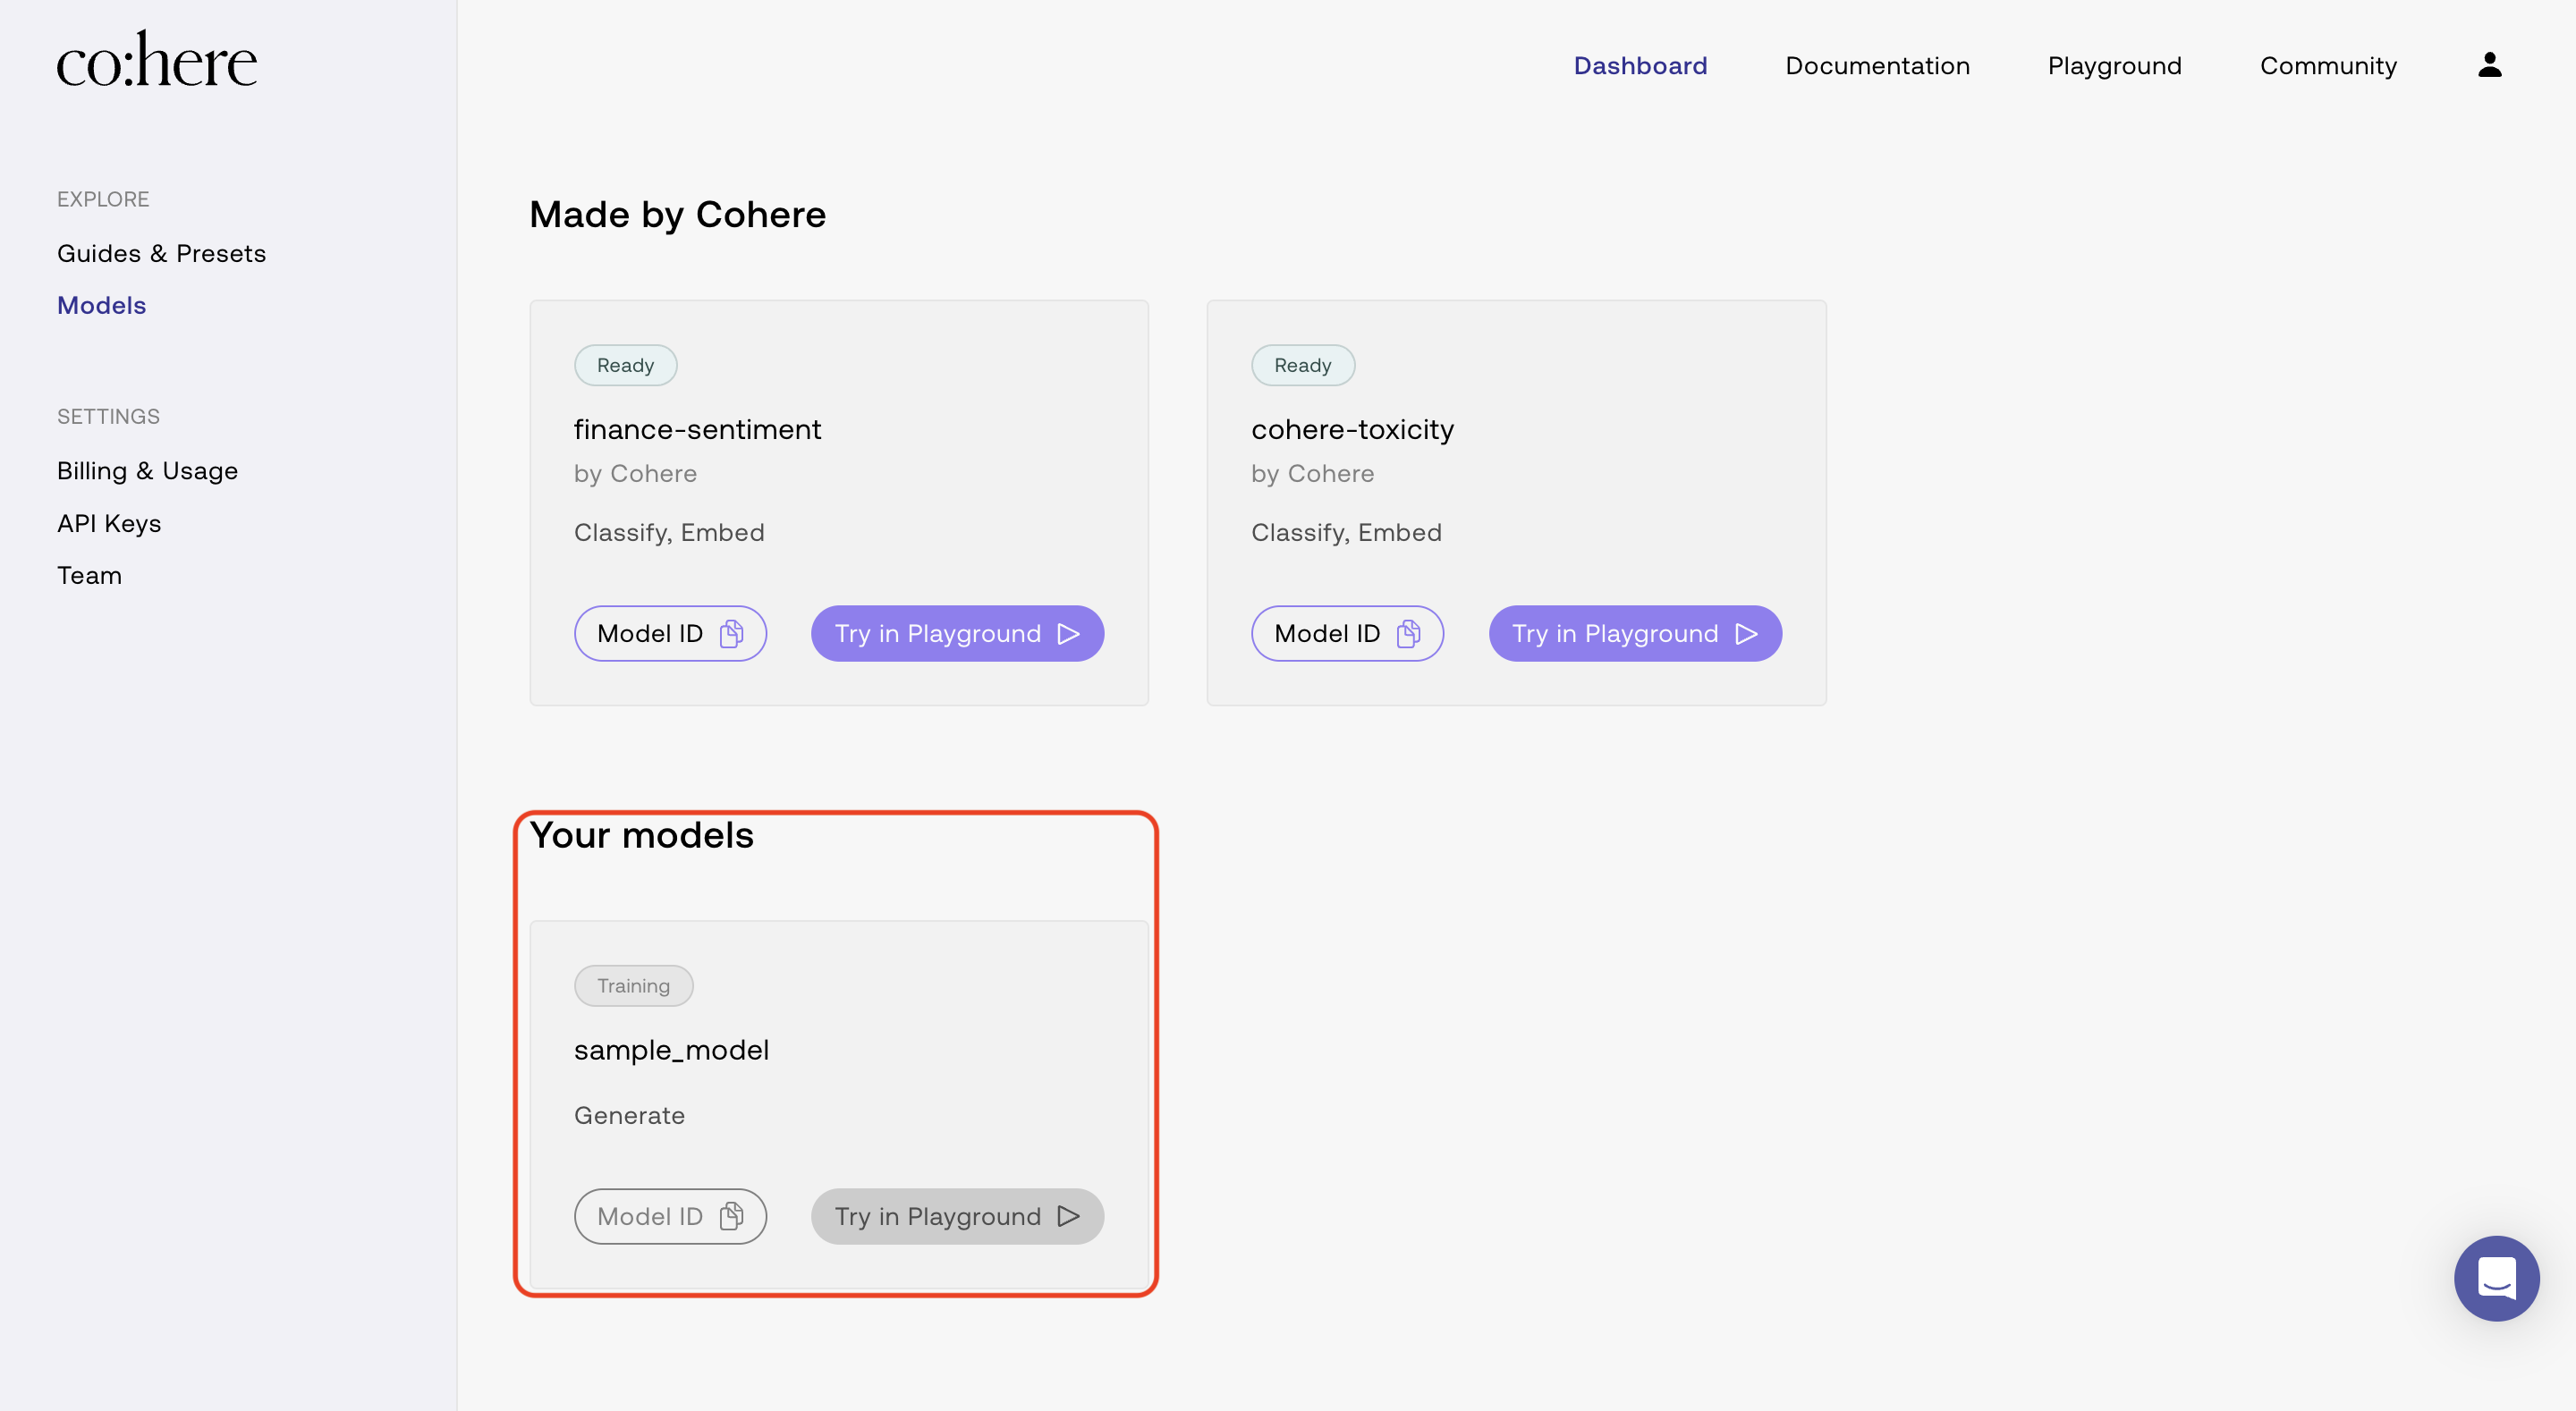Open Playground from top navigation

point(2114,66)
